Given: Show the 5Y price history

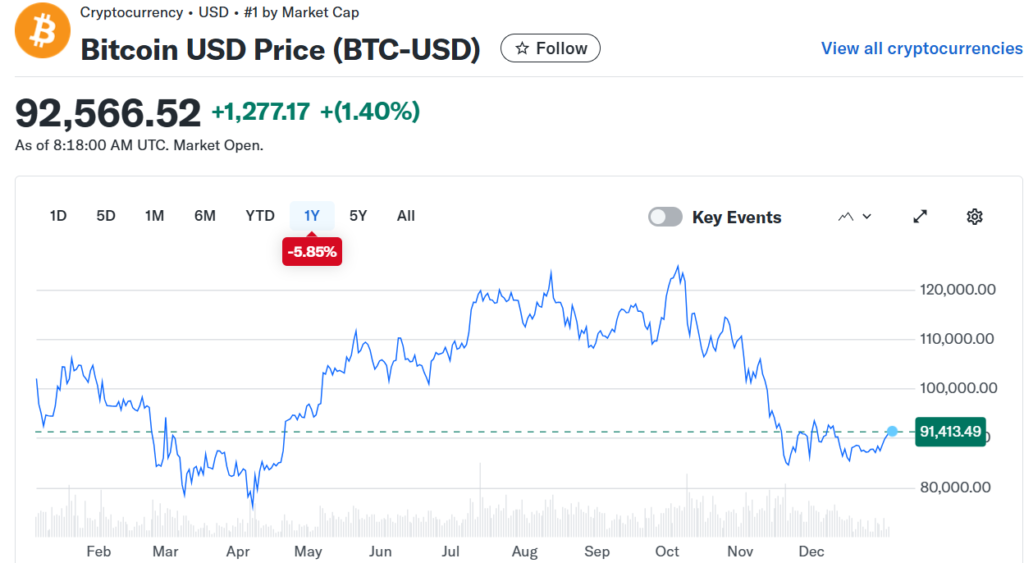Looking at the screenshot, I should pos(358,216).
